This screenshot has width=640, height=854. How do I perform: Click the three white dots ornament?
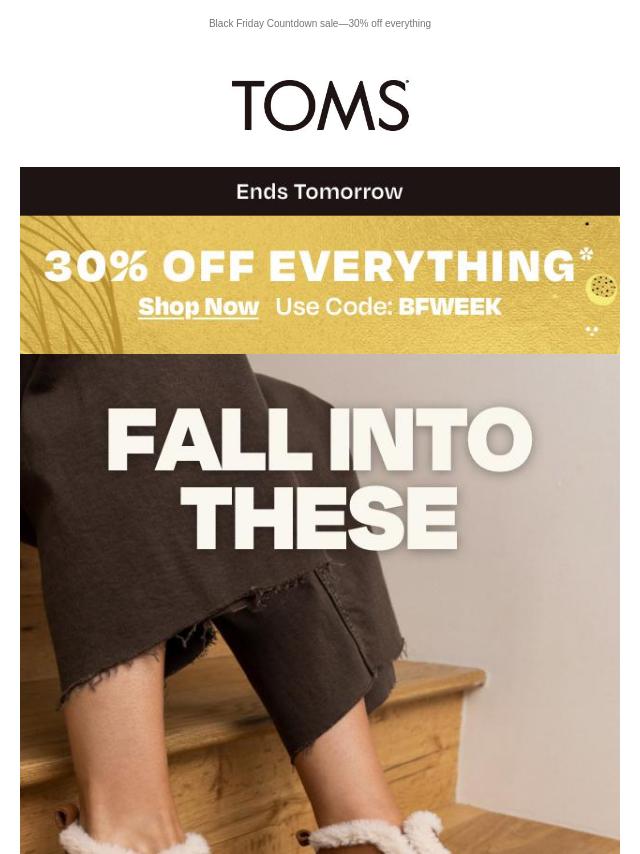(x=592, y=330)
